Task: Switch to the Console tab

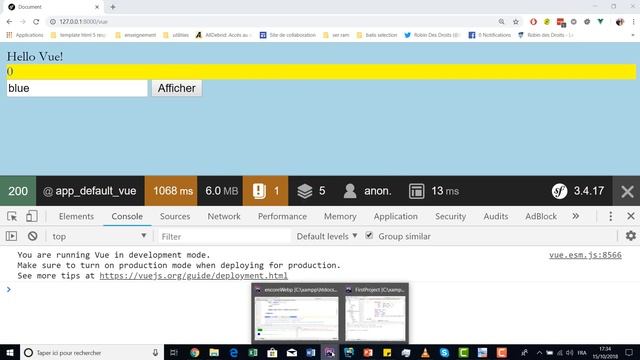Action: [x=127, y=216]
